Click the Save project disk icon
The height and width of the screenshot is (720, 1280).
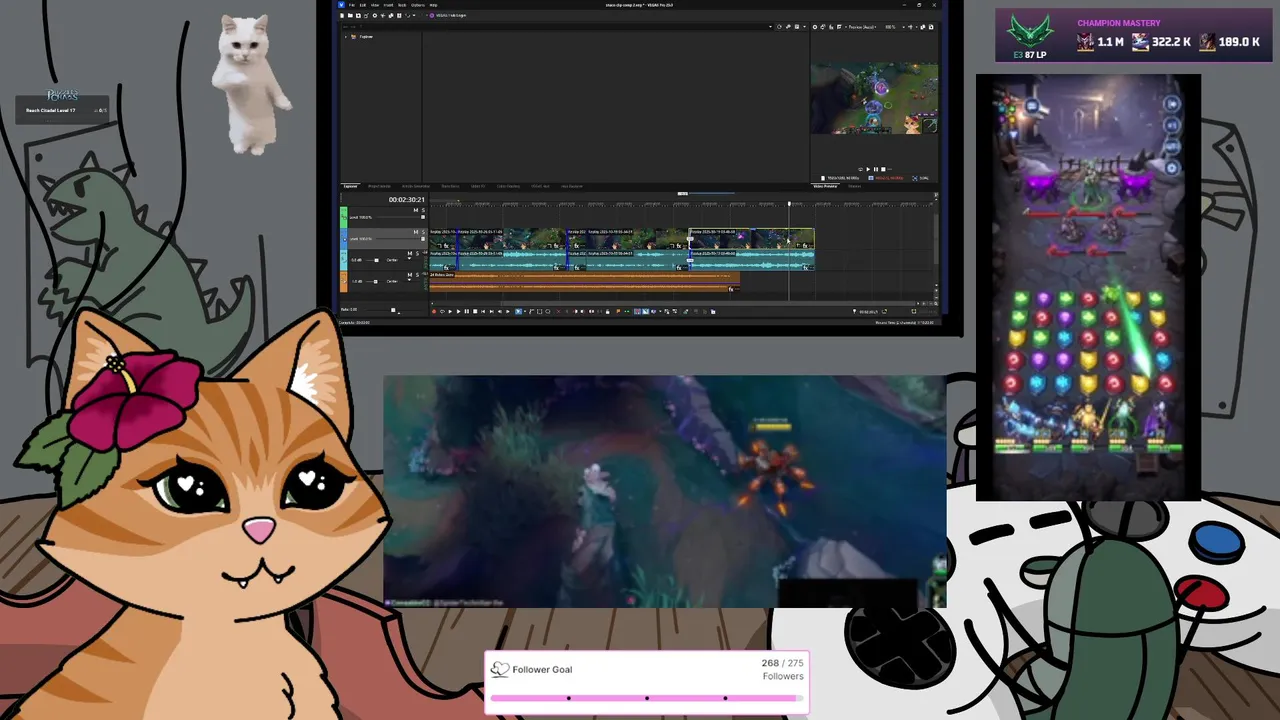pos(358,15)
